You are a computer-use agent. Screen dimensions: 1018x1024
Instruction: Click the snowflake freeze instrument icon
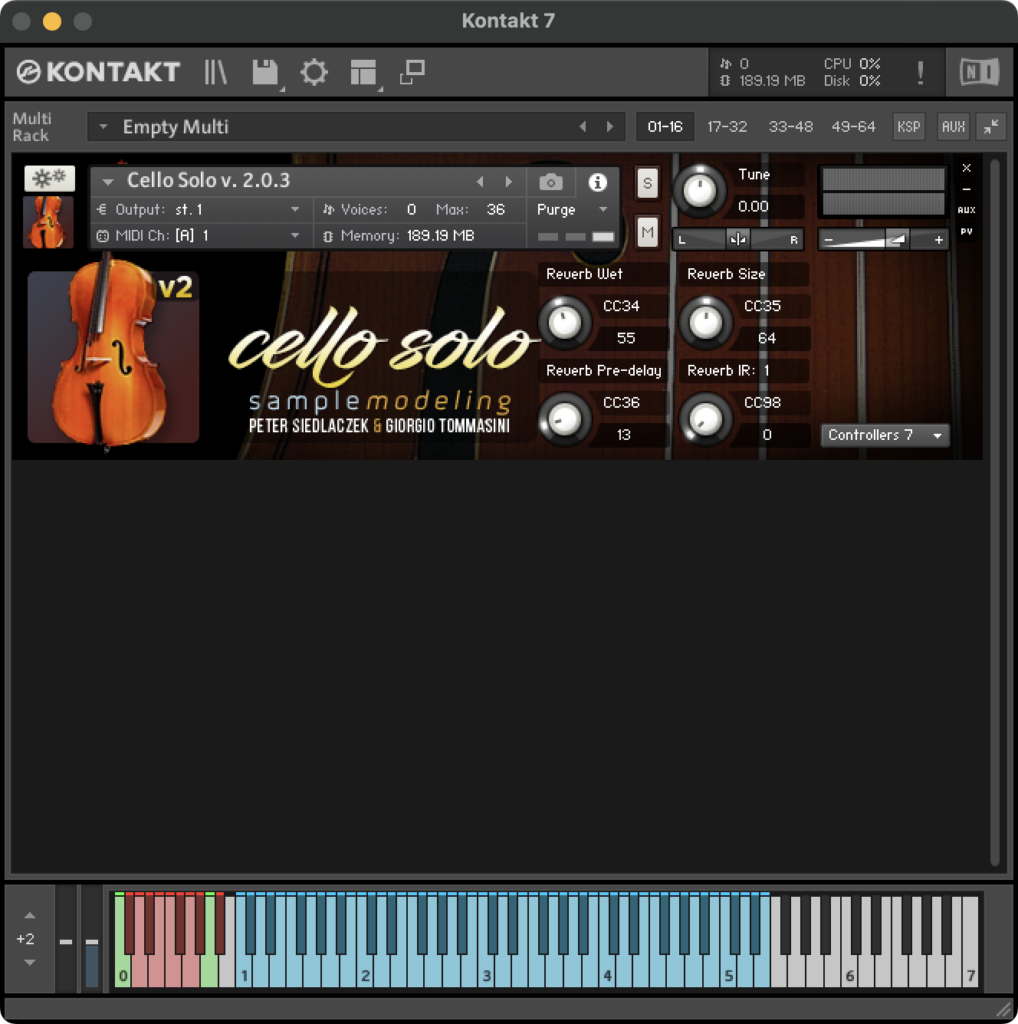(x=50, y=178)
